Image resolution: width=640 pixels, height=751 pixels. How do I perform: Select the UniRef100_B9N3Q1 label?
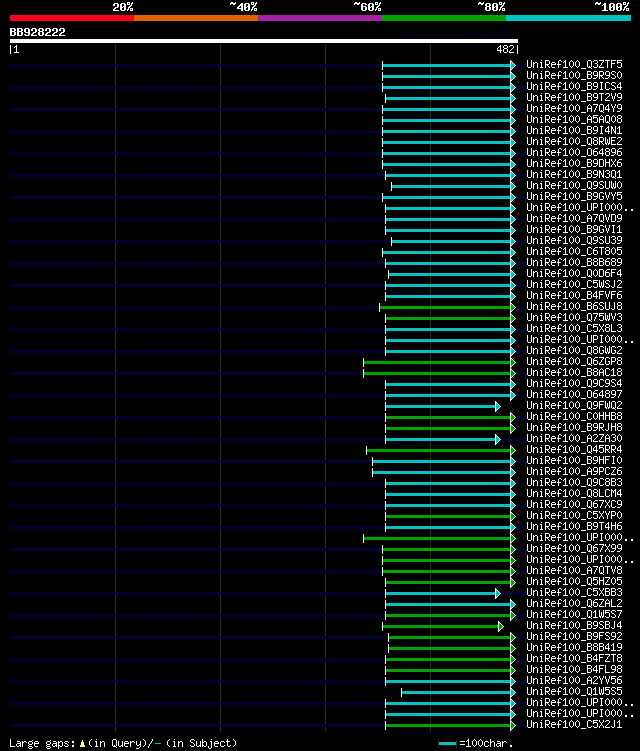tap(574, 174)
